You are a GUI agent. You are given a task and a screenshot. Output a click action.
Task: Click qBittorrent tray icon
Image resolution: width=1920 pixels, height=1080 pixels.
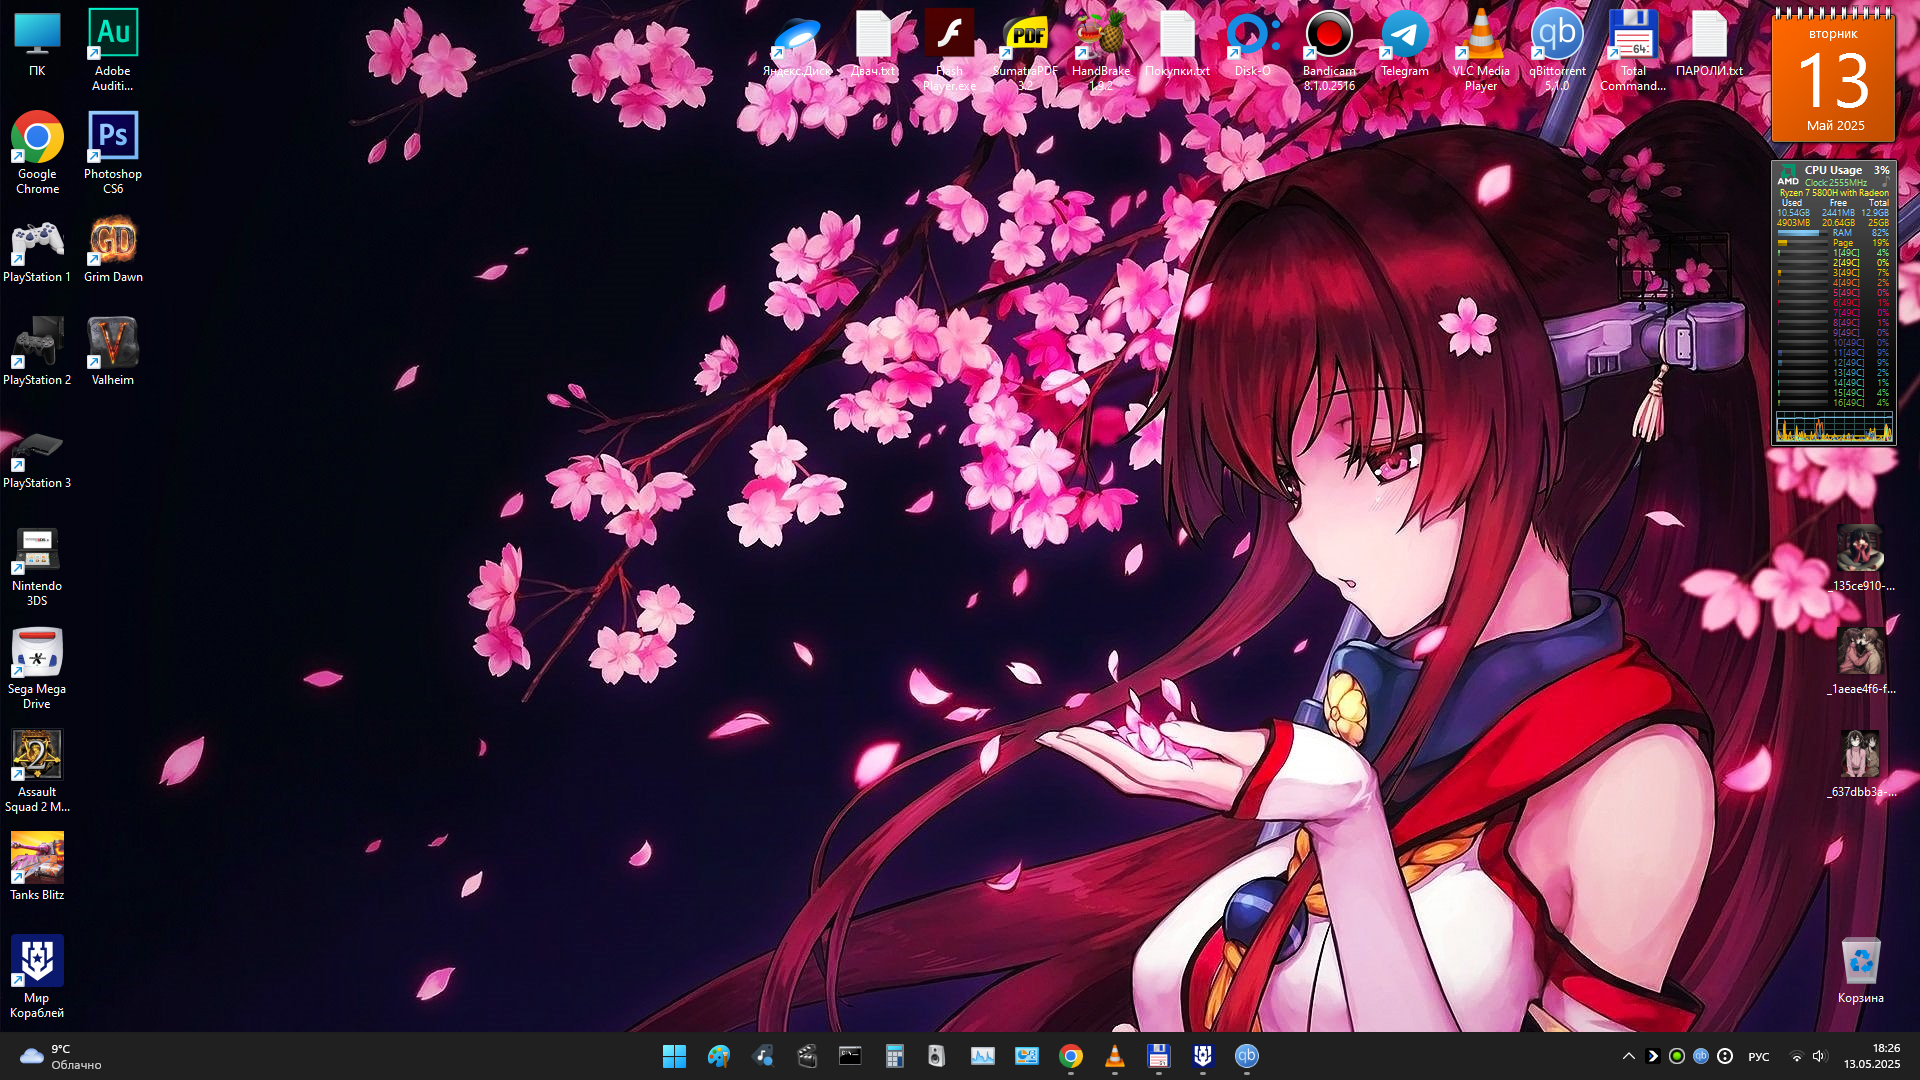pos(1701,1056)
